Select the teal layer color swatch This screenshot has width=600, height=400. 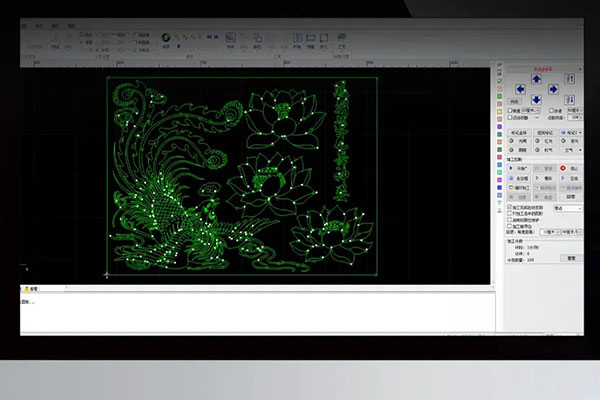point(499,134)
